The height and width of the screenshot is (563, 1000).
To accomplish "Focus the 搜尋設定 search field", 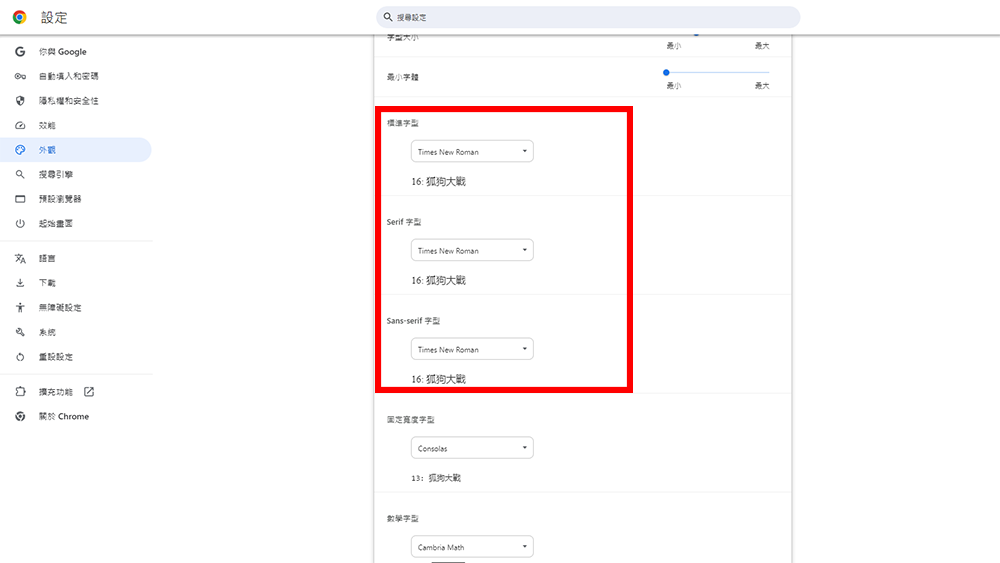I will click(x=590, y=18).
